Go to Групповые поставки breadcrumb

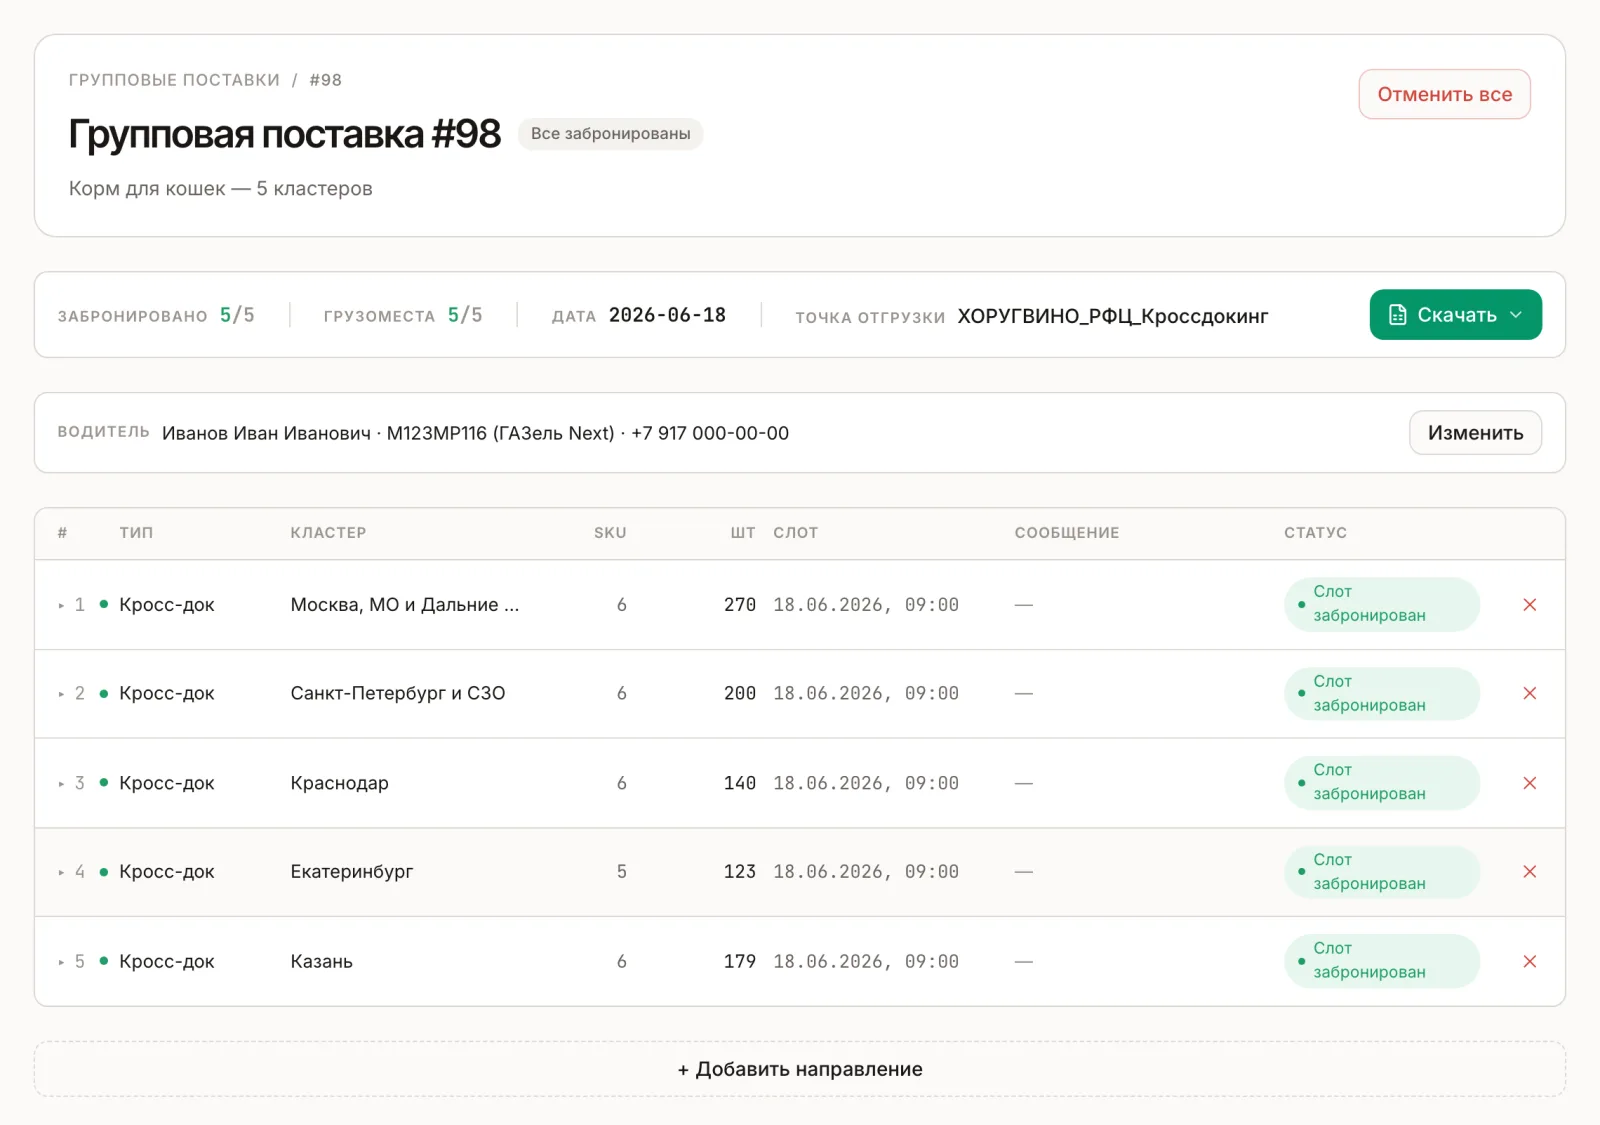(x=174, y=80)
